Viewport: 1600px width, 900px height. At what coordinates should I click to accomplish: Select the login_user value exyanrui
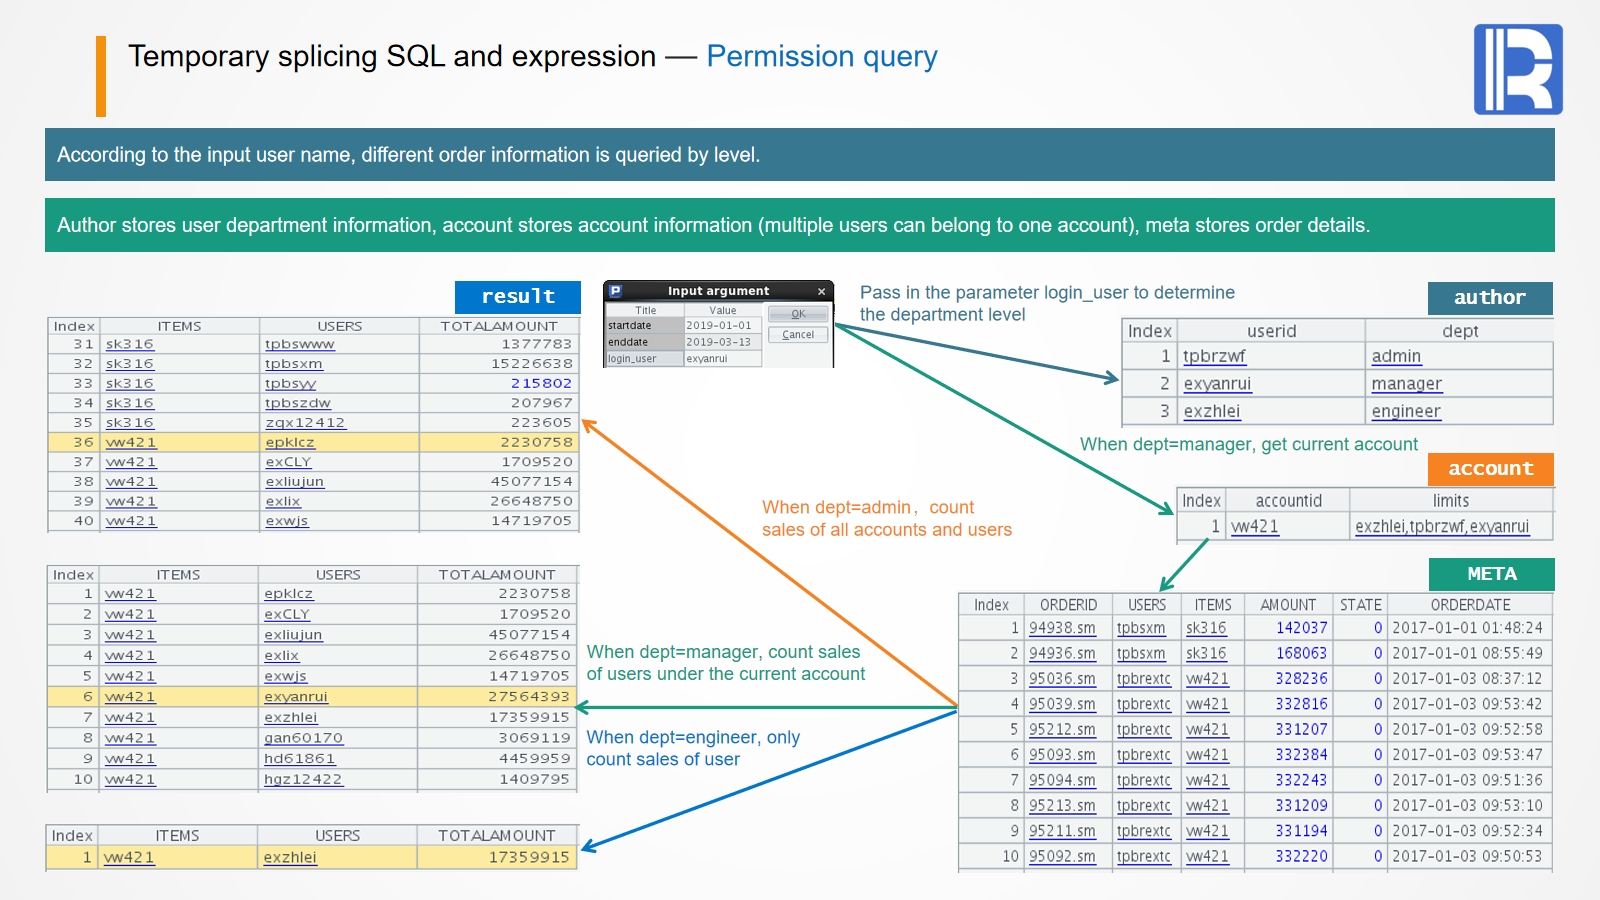tap(720, 359)
